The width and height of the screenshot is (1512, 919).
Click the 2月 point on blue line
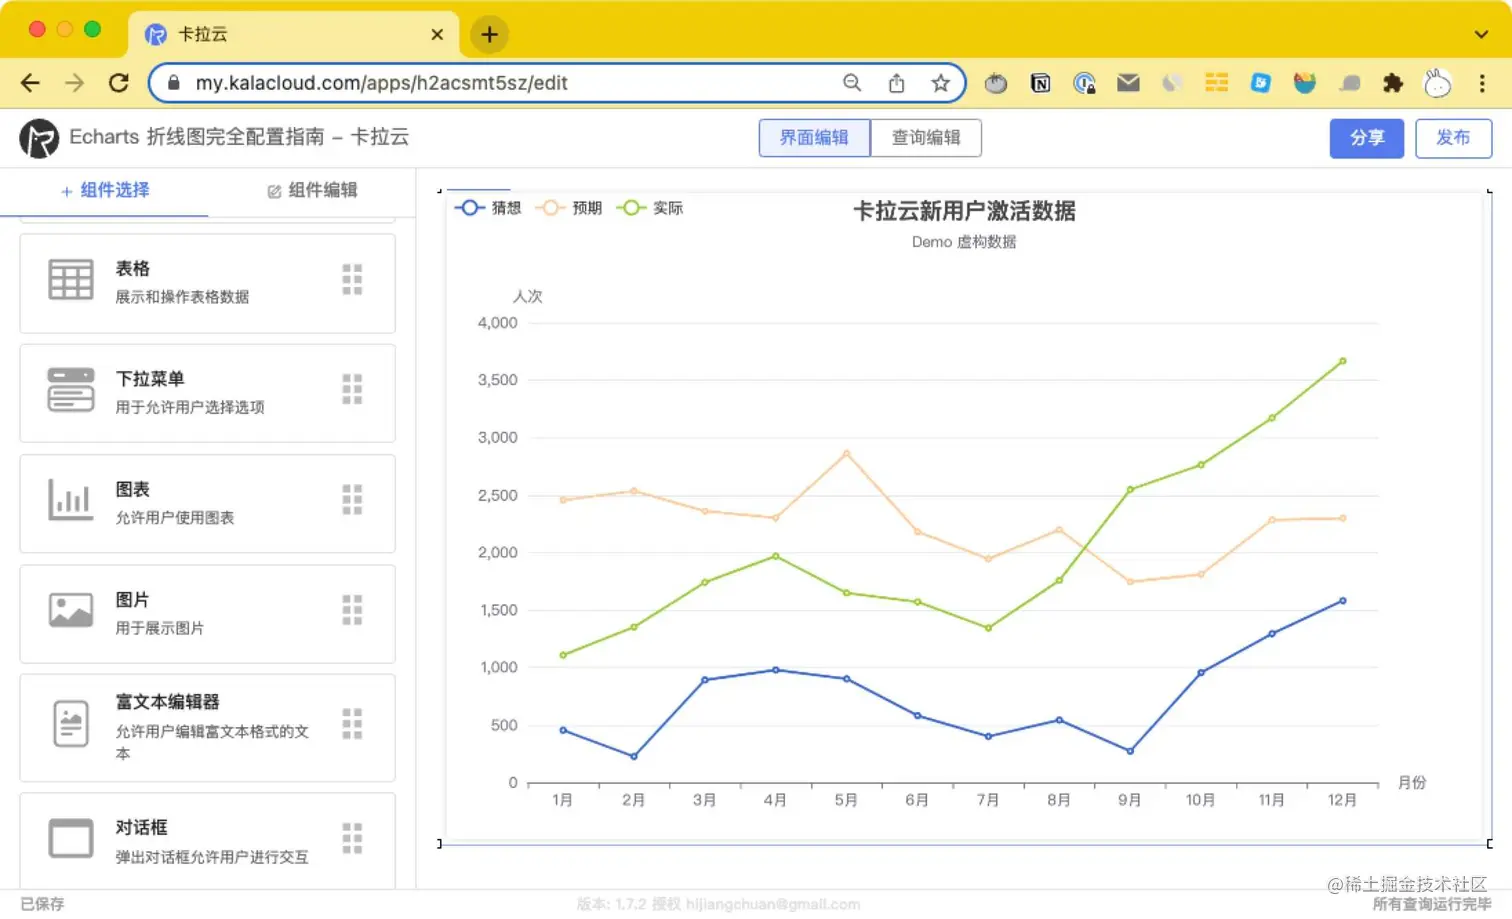pyautogui.click(x=633, y=757)
